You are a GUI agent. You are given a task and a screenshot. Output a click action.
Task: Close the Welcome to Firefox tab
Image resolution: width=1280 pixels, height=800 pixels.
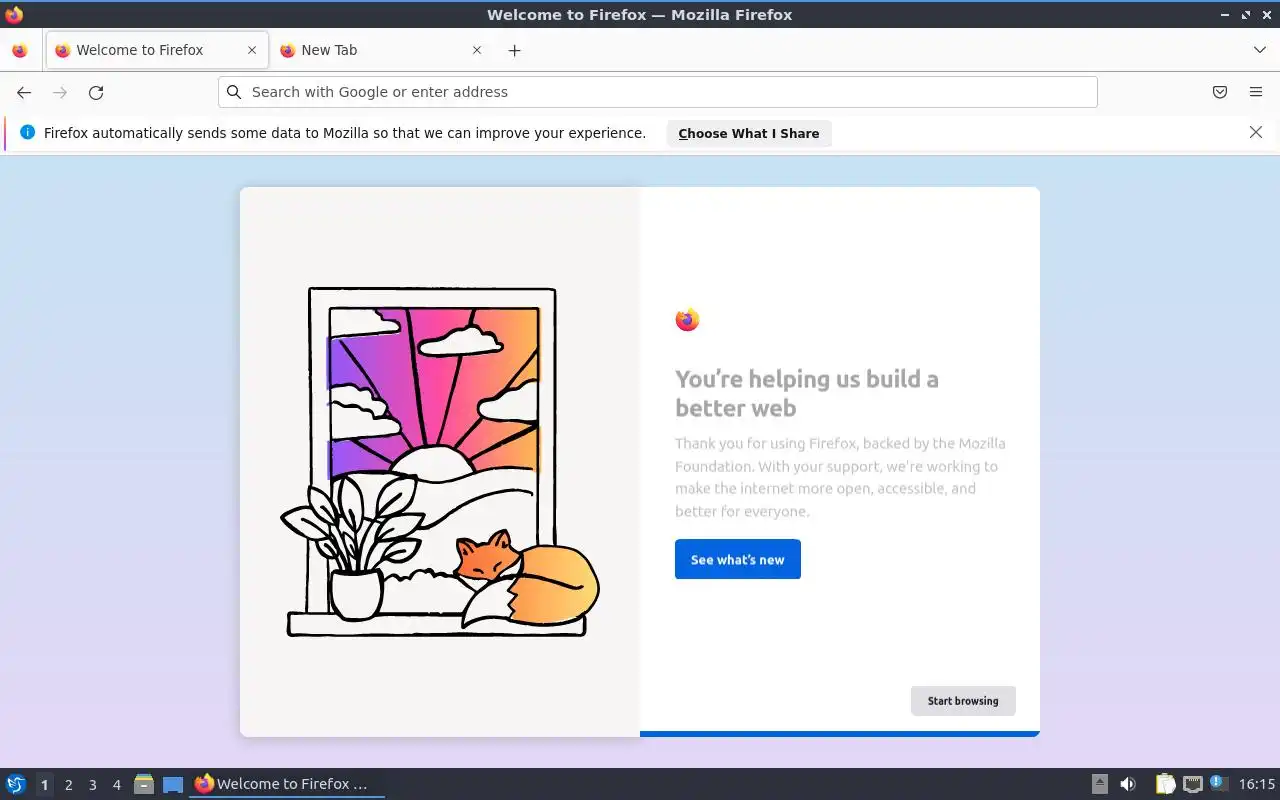(x=252, y=50)
